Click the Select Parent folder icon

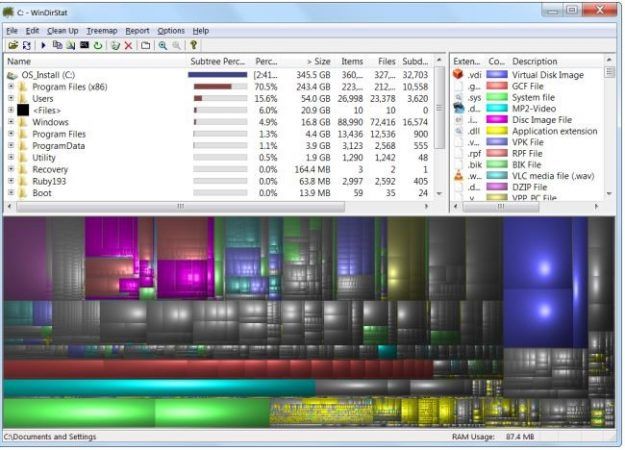[x=145, y=45]
